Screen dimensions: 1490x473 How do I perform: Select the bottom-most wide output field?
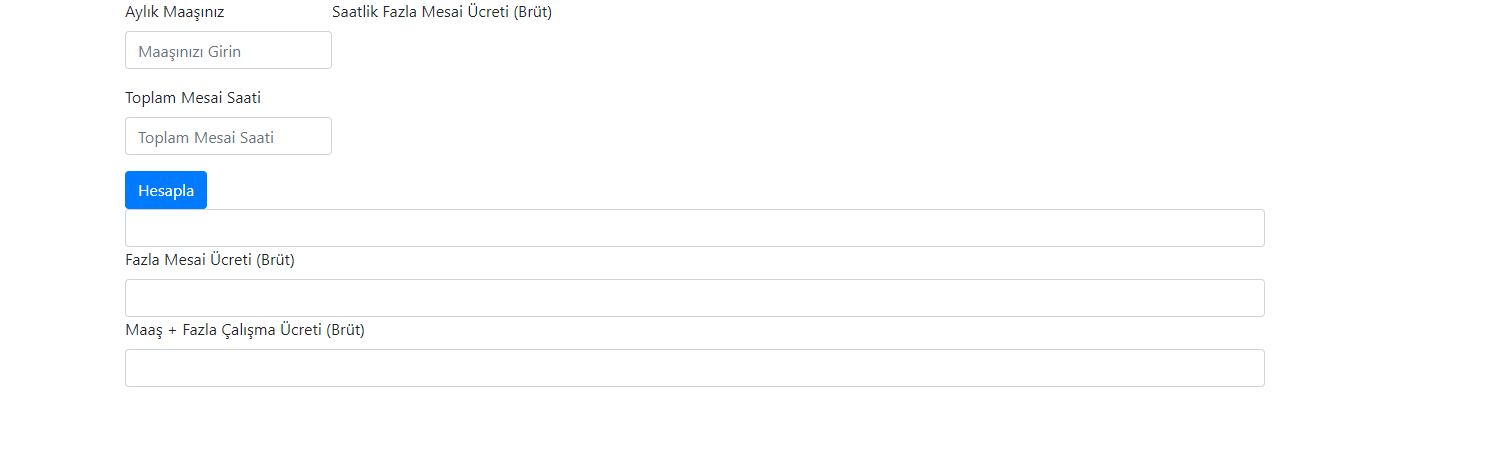(694, 368)
